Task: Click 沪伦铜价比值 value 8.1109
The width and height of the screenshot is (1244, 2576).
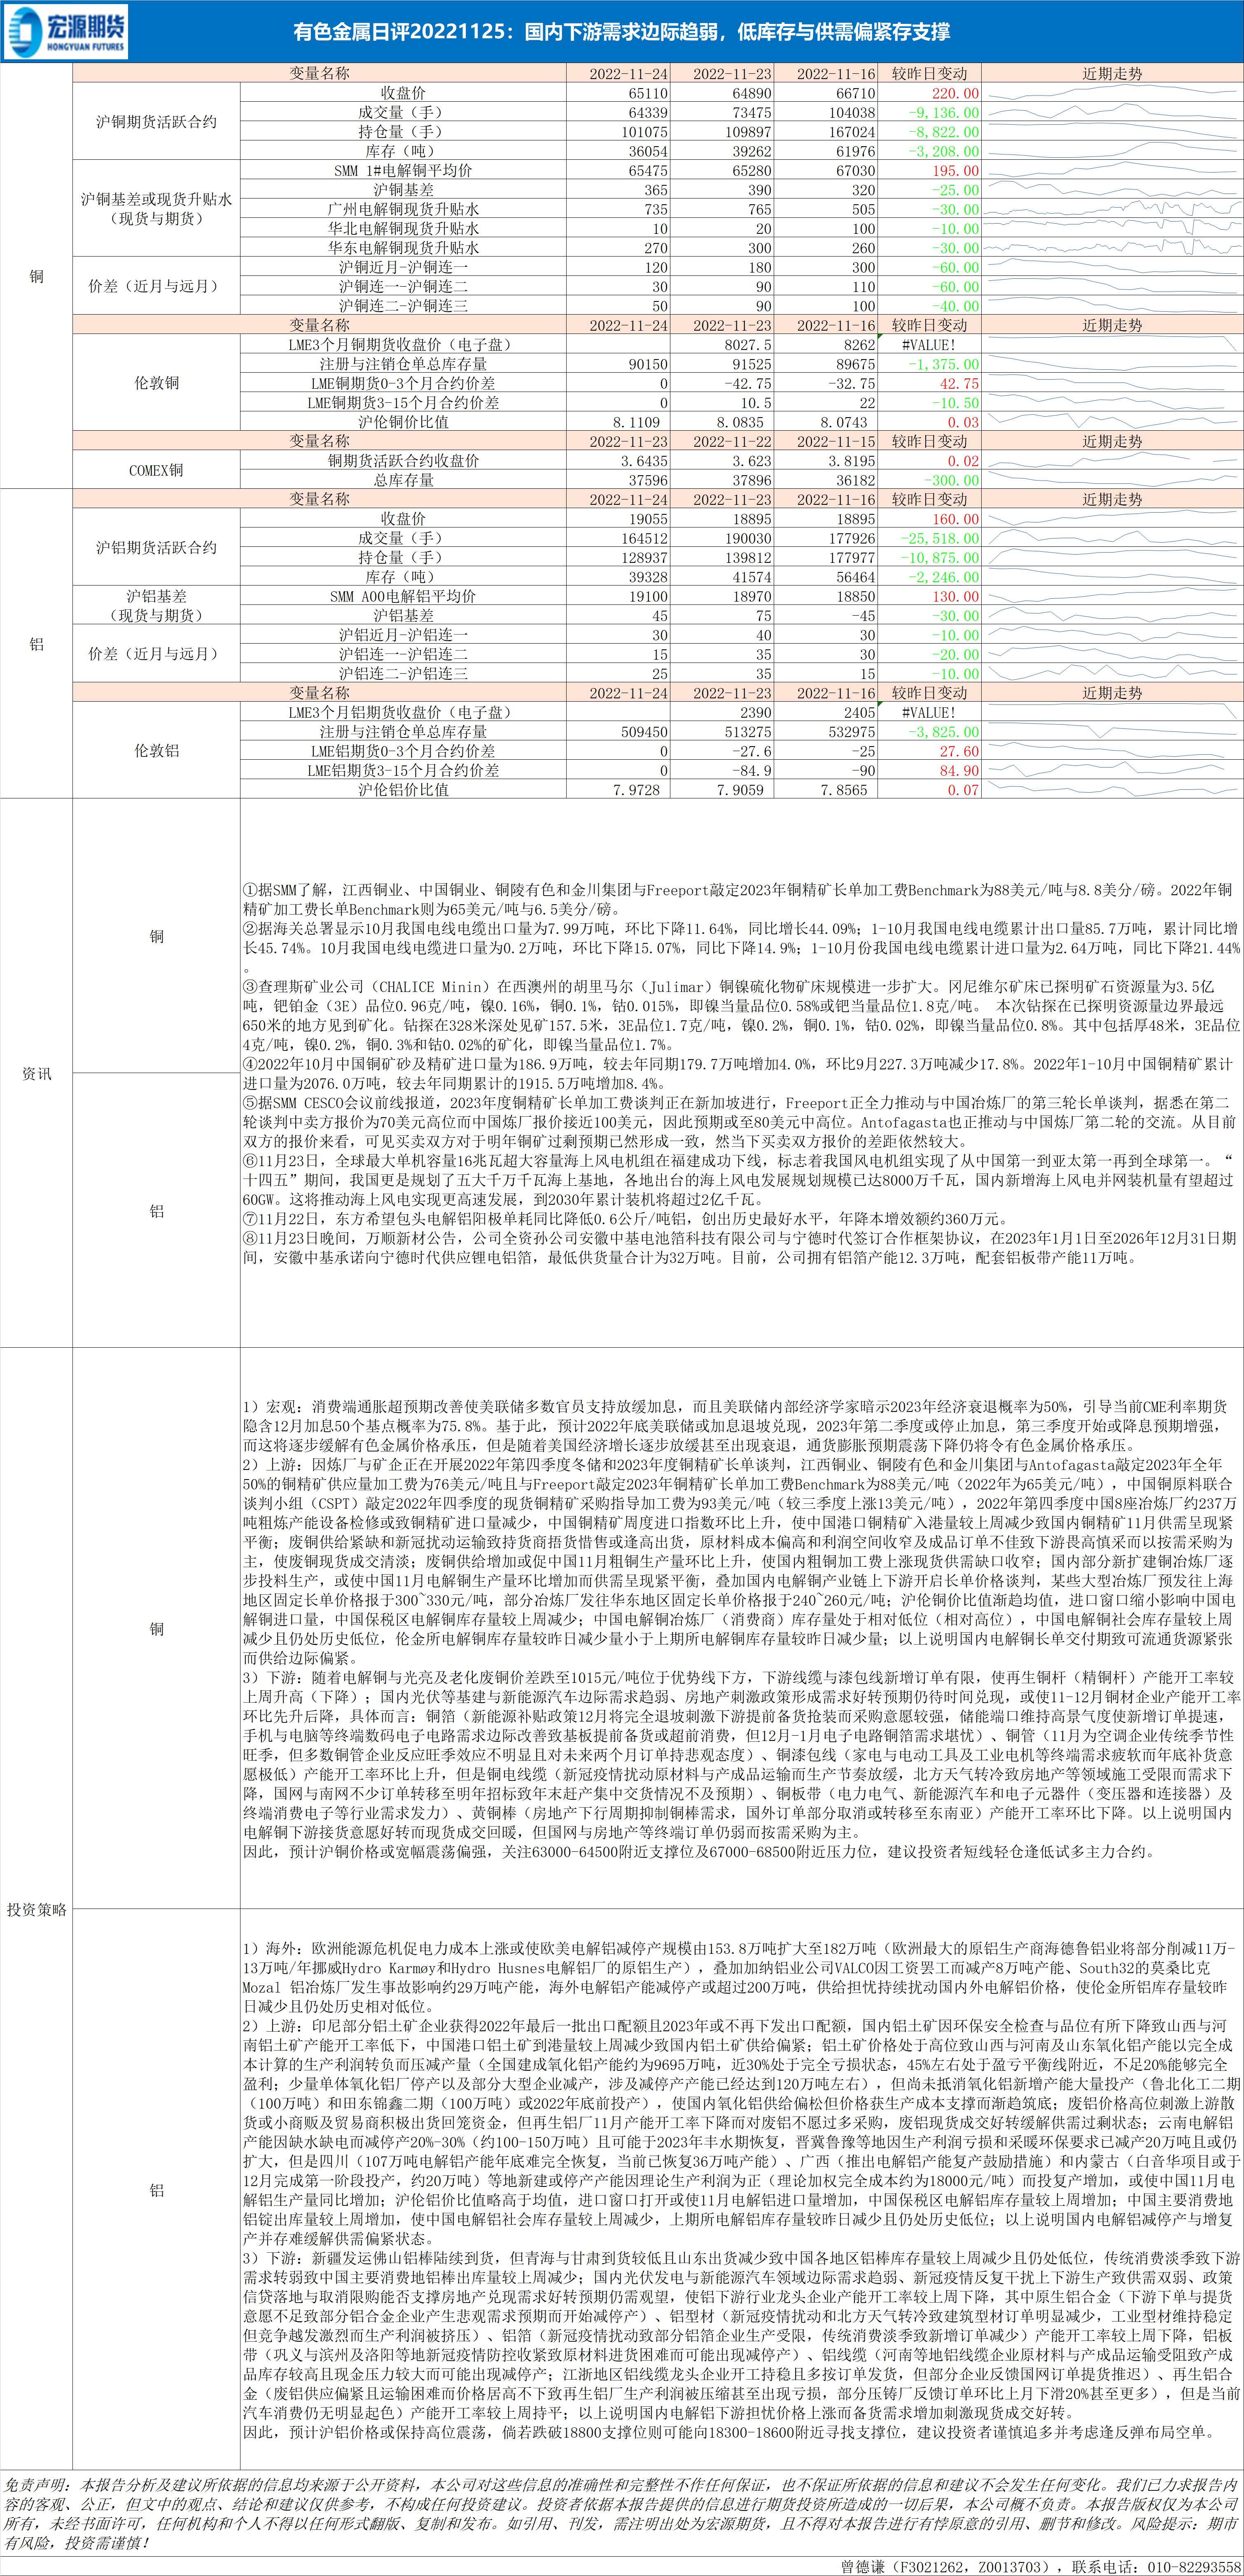Action: tap(636, 422)
